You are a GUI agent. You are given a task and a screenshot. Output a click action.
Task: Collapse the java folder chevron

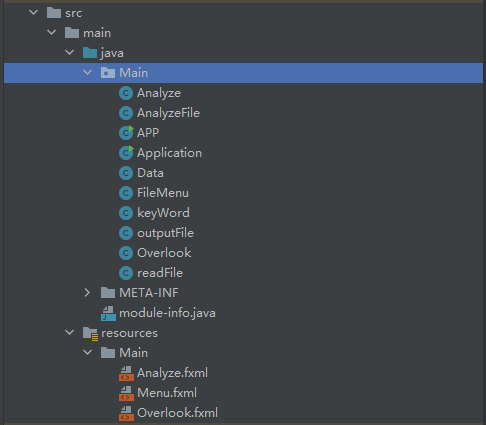[69, 53]
